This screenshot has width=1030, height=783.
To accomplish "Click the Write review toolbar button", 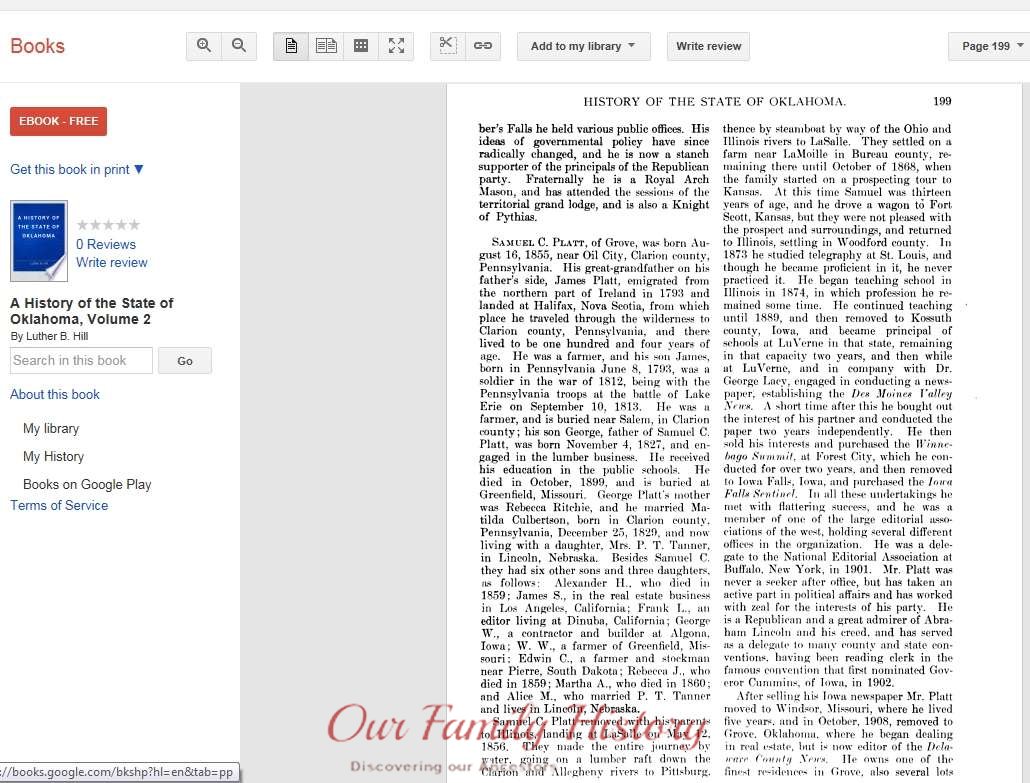I will pyautogui.click(x=708, y=46).
